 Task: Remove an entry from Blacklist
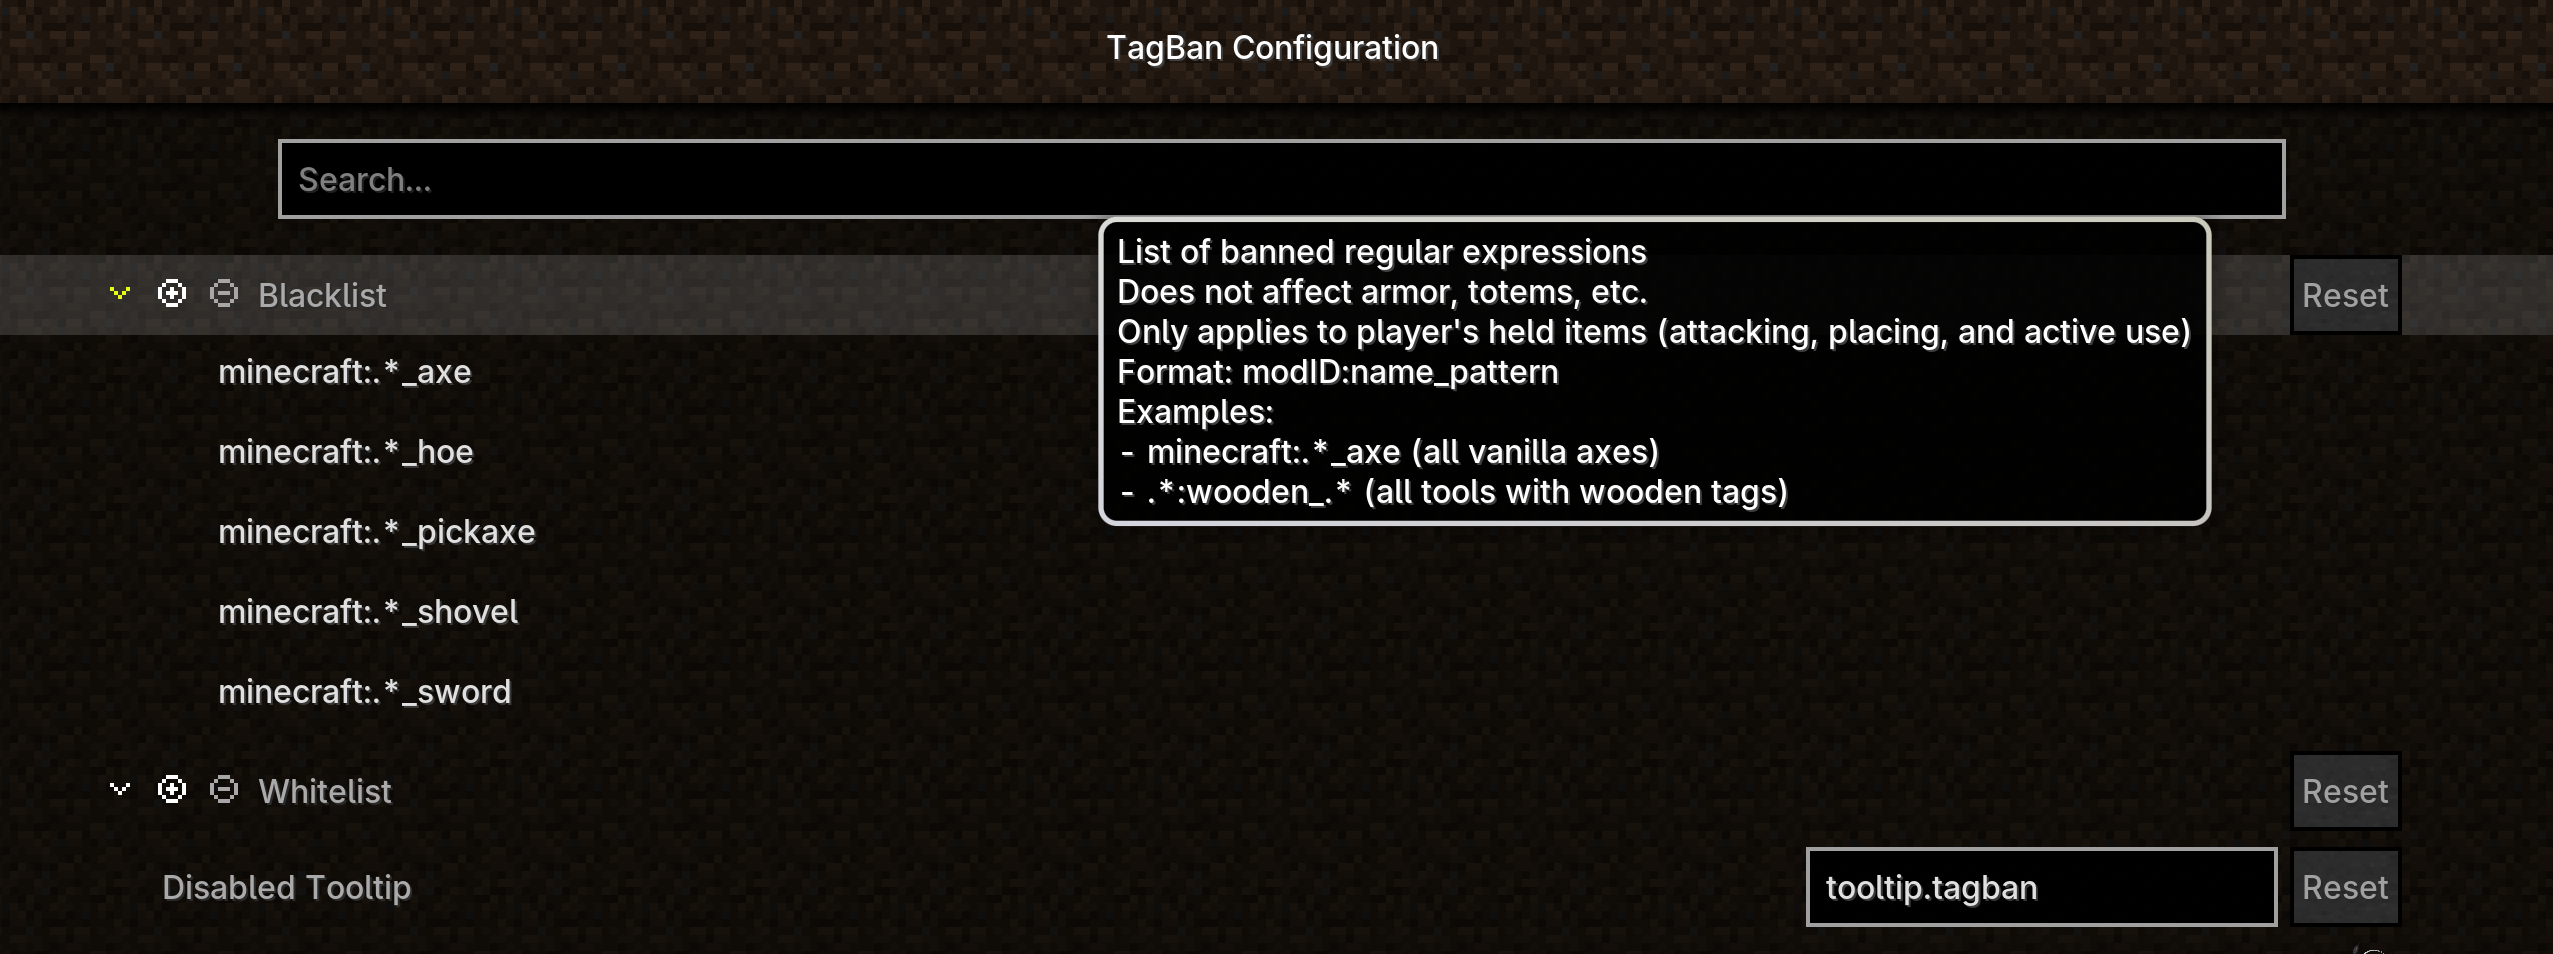point(224,293)
